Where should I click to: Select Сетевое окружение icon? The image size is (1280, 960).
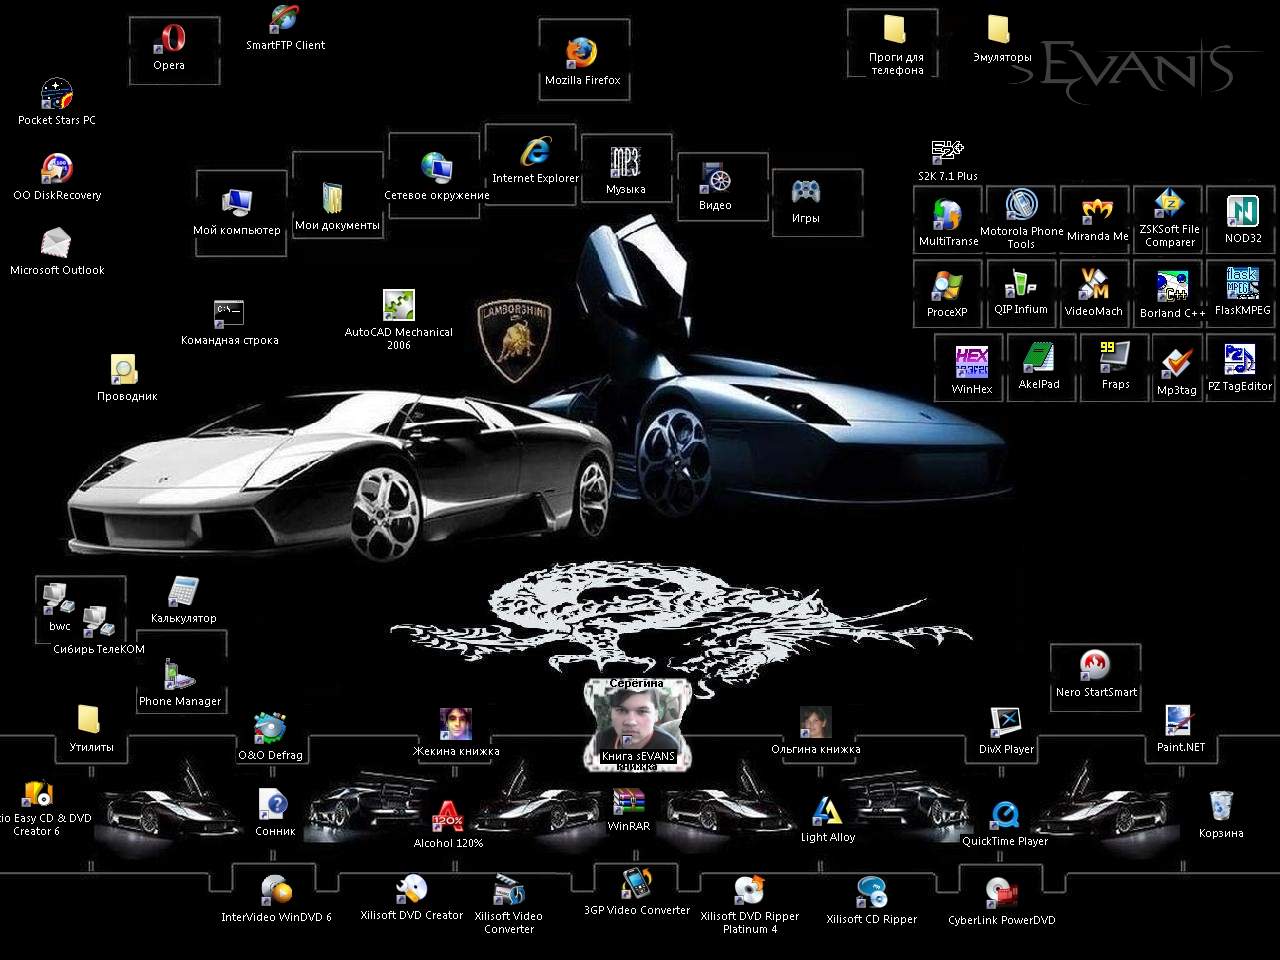pos(436,168)
